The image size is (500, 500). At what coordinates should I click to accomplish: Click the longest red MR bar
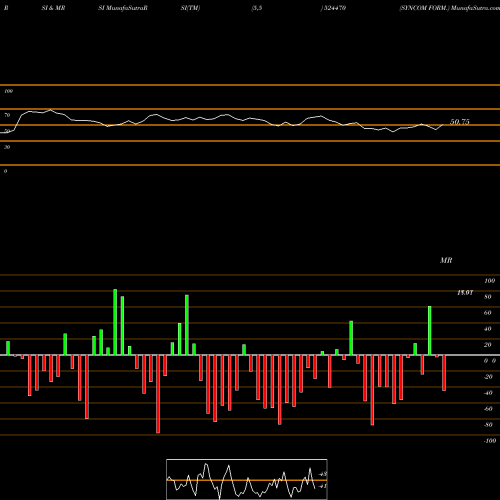coord(158,394)
